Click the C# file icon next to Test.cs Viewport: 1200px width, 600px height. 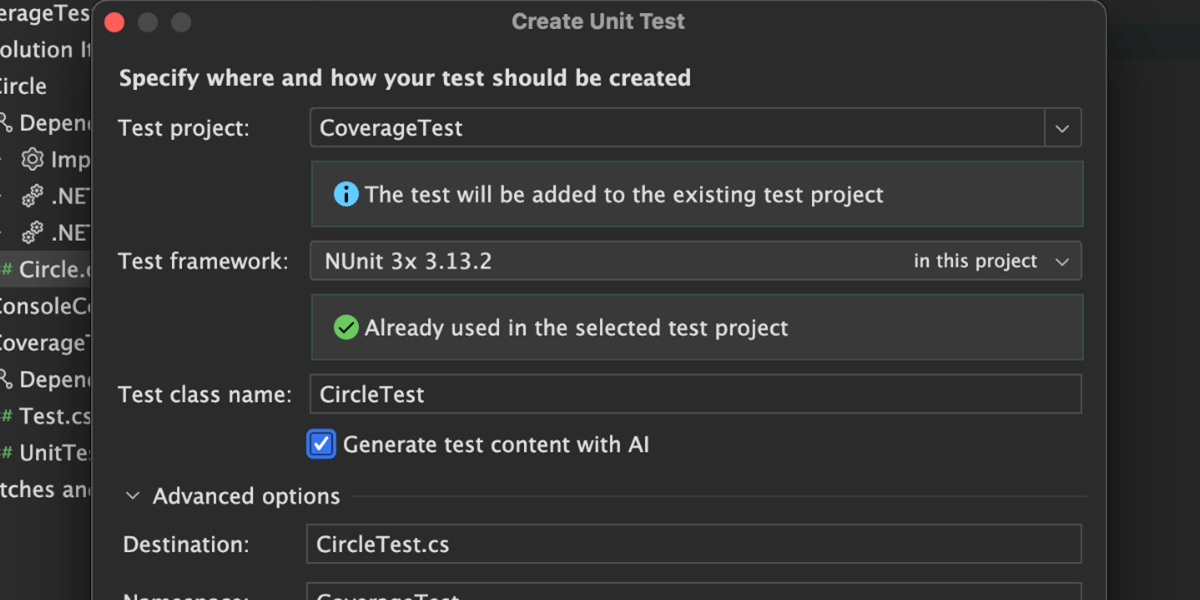pos(6,416)
